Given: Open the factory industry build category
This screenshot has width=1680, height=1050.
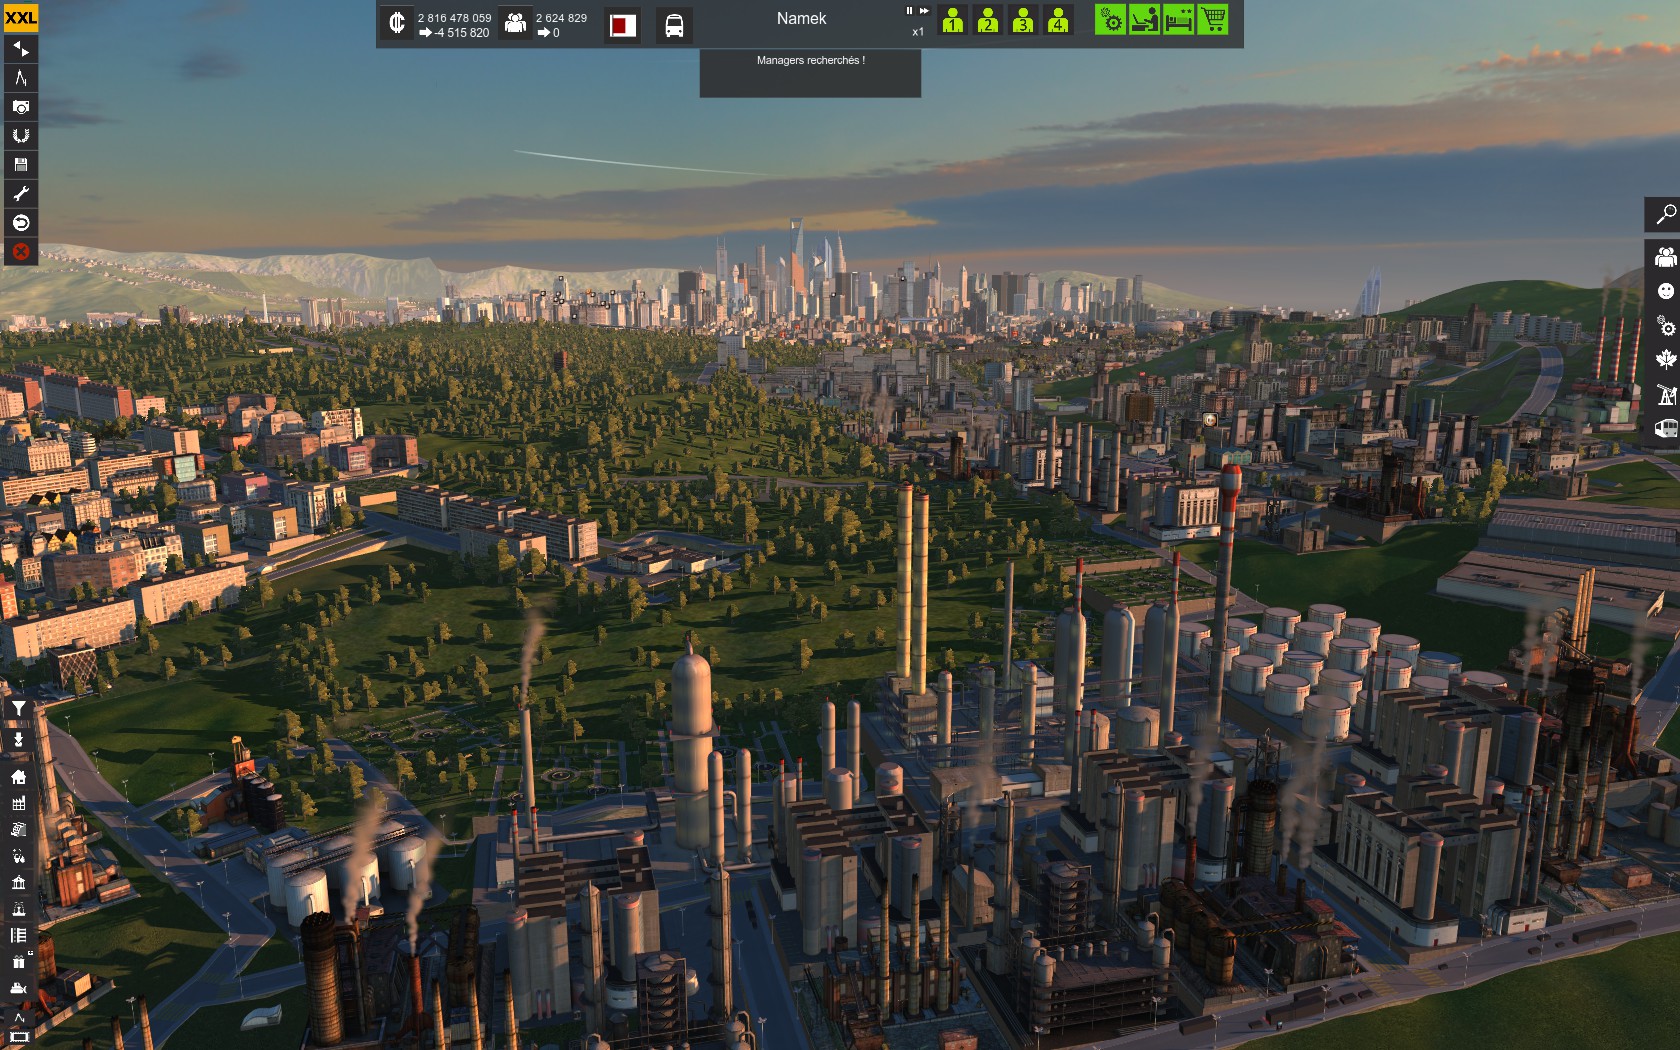Looking at the screenshot, I should tap(18, 803).
